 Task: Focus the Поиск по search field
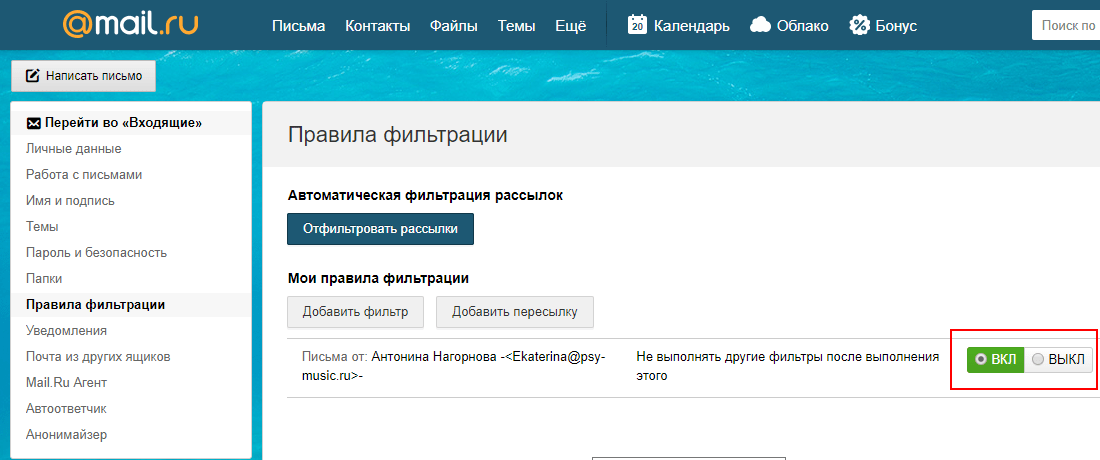(x=1066, y=26)
